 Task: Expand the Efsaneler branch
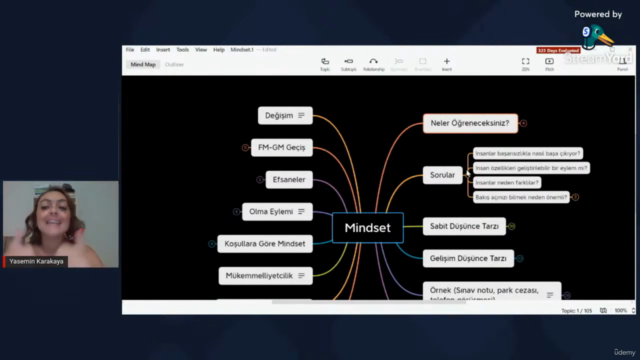tap(260, 180)
